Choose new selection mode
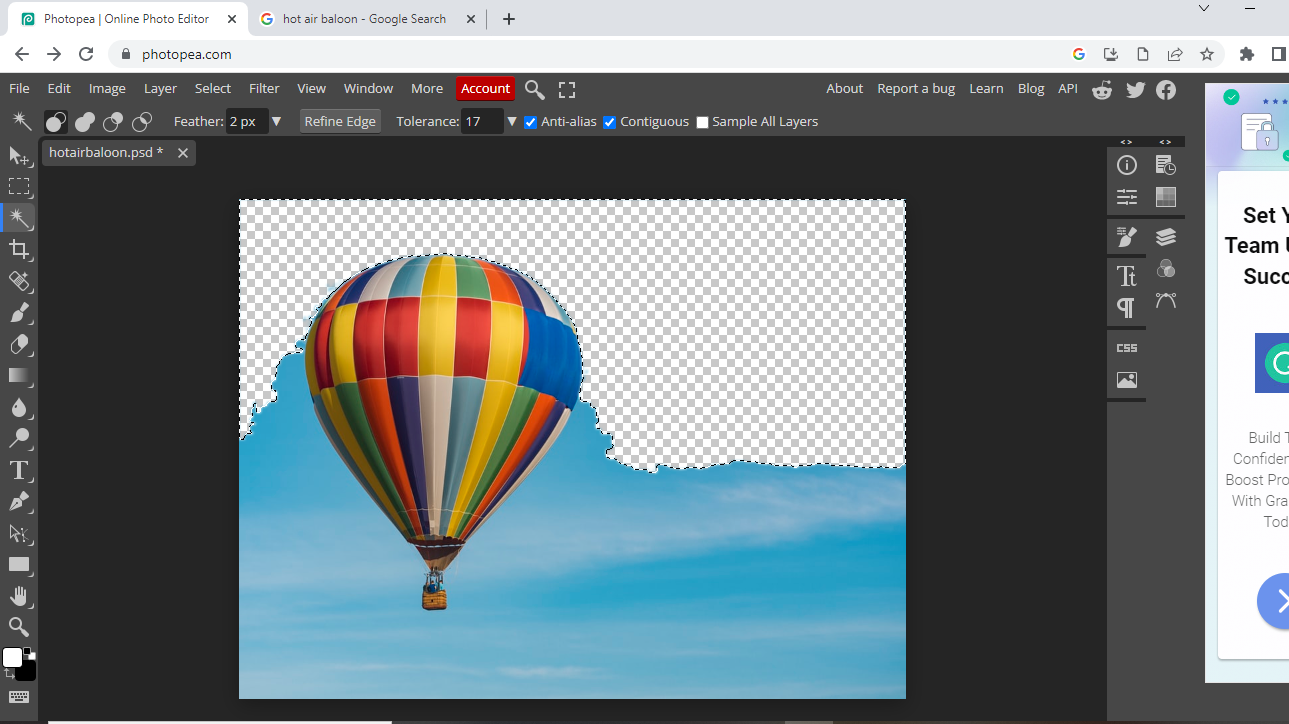 56,122
